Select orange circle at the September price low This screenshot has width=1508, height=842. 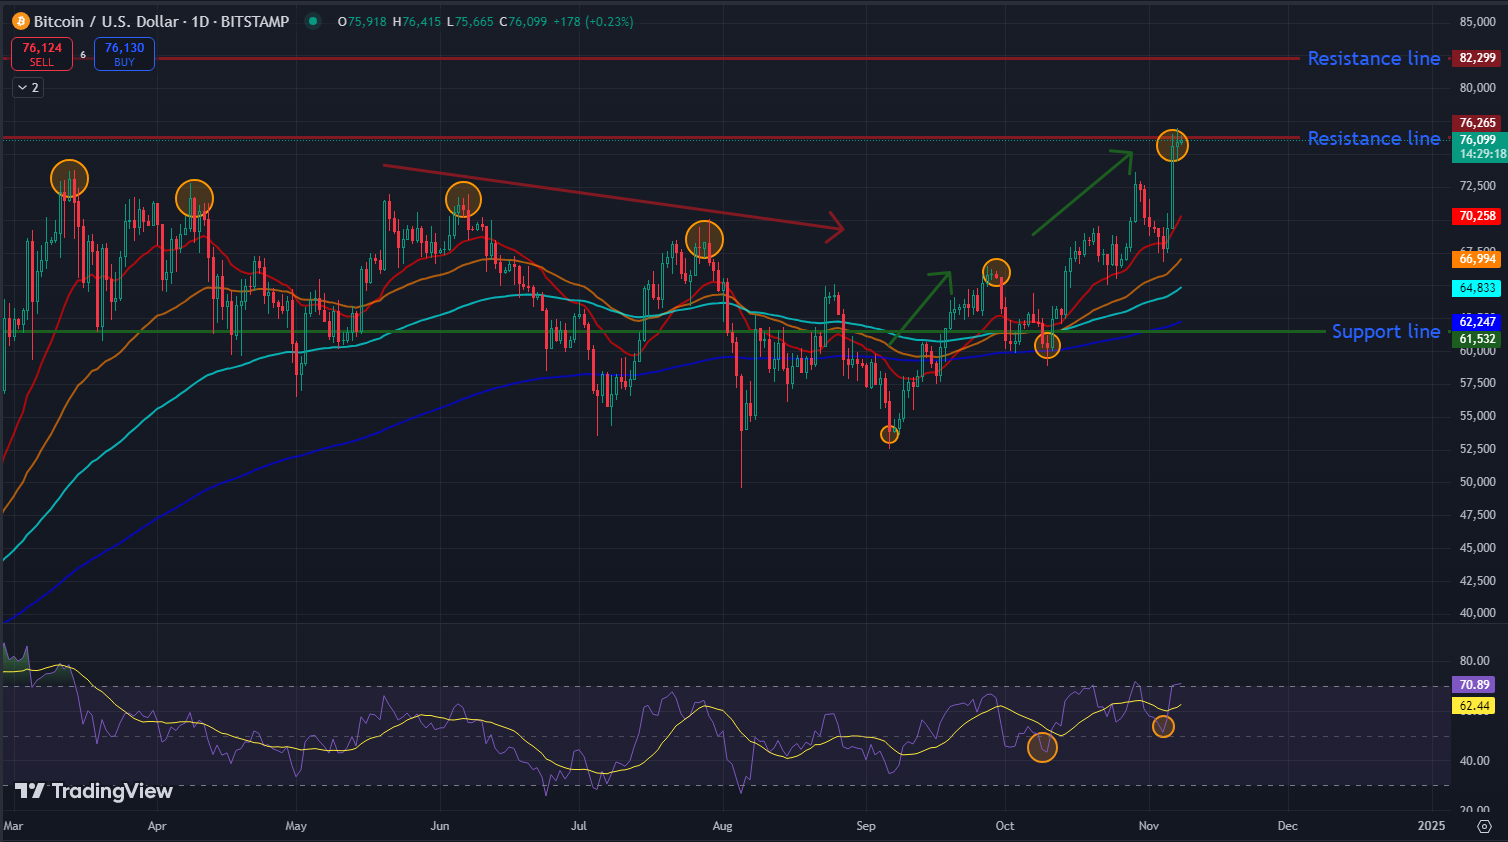889,434
